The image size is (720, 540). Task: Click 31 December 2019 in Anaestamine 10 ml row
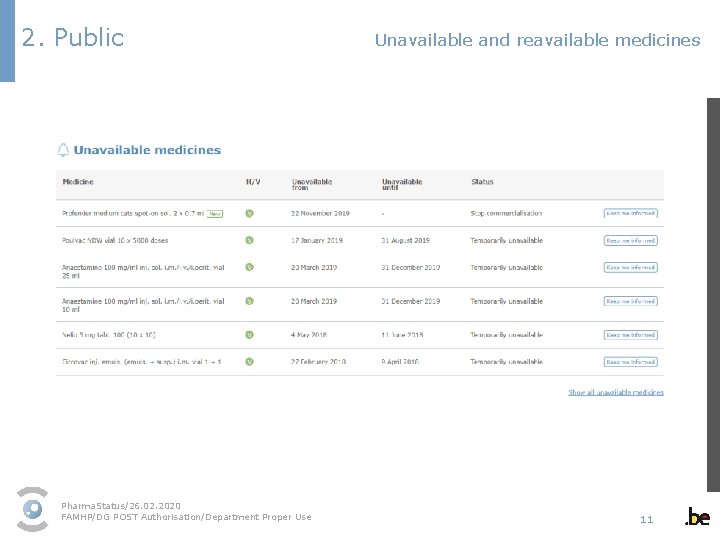[411, 301]
